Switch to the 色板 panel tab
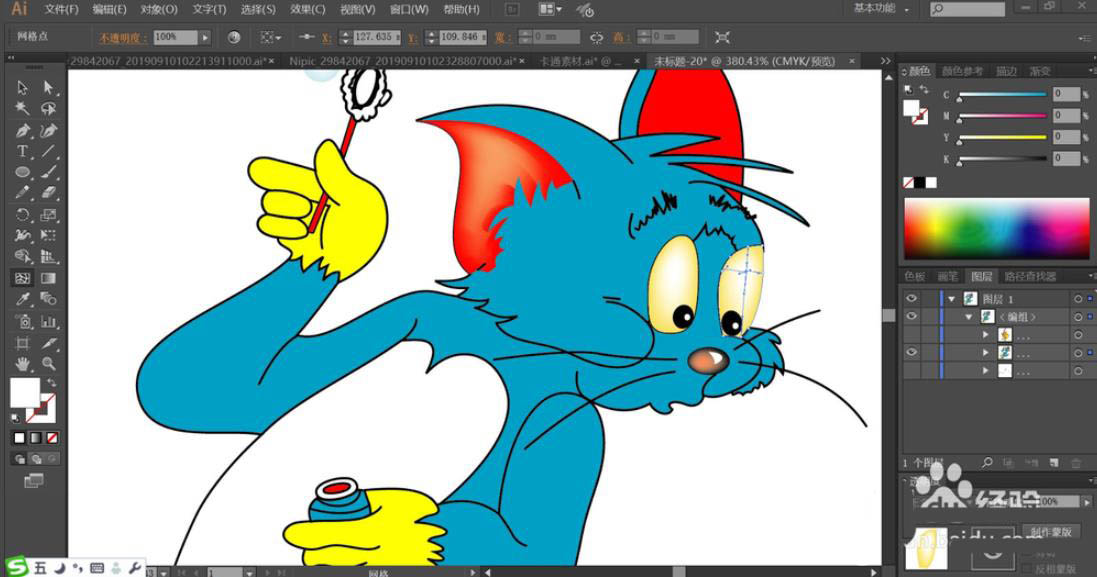1097x577 pixels. [x=914, y=276]
